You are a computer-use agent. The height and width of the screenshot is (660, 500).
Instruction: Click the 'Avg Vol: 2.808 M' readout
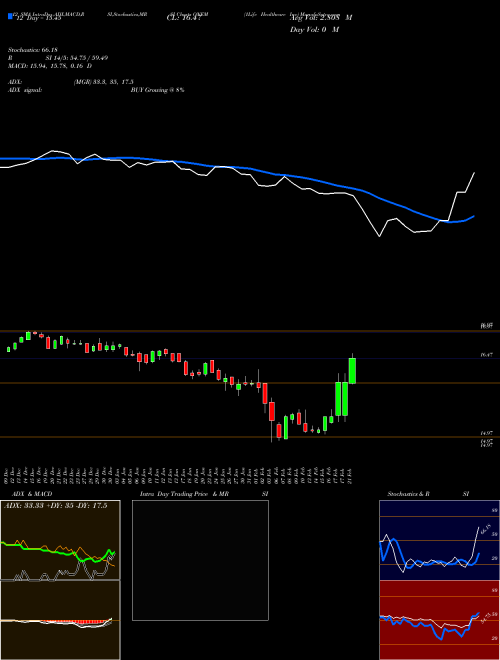click(x=321, y=18)
